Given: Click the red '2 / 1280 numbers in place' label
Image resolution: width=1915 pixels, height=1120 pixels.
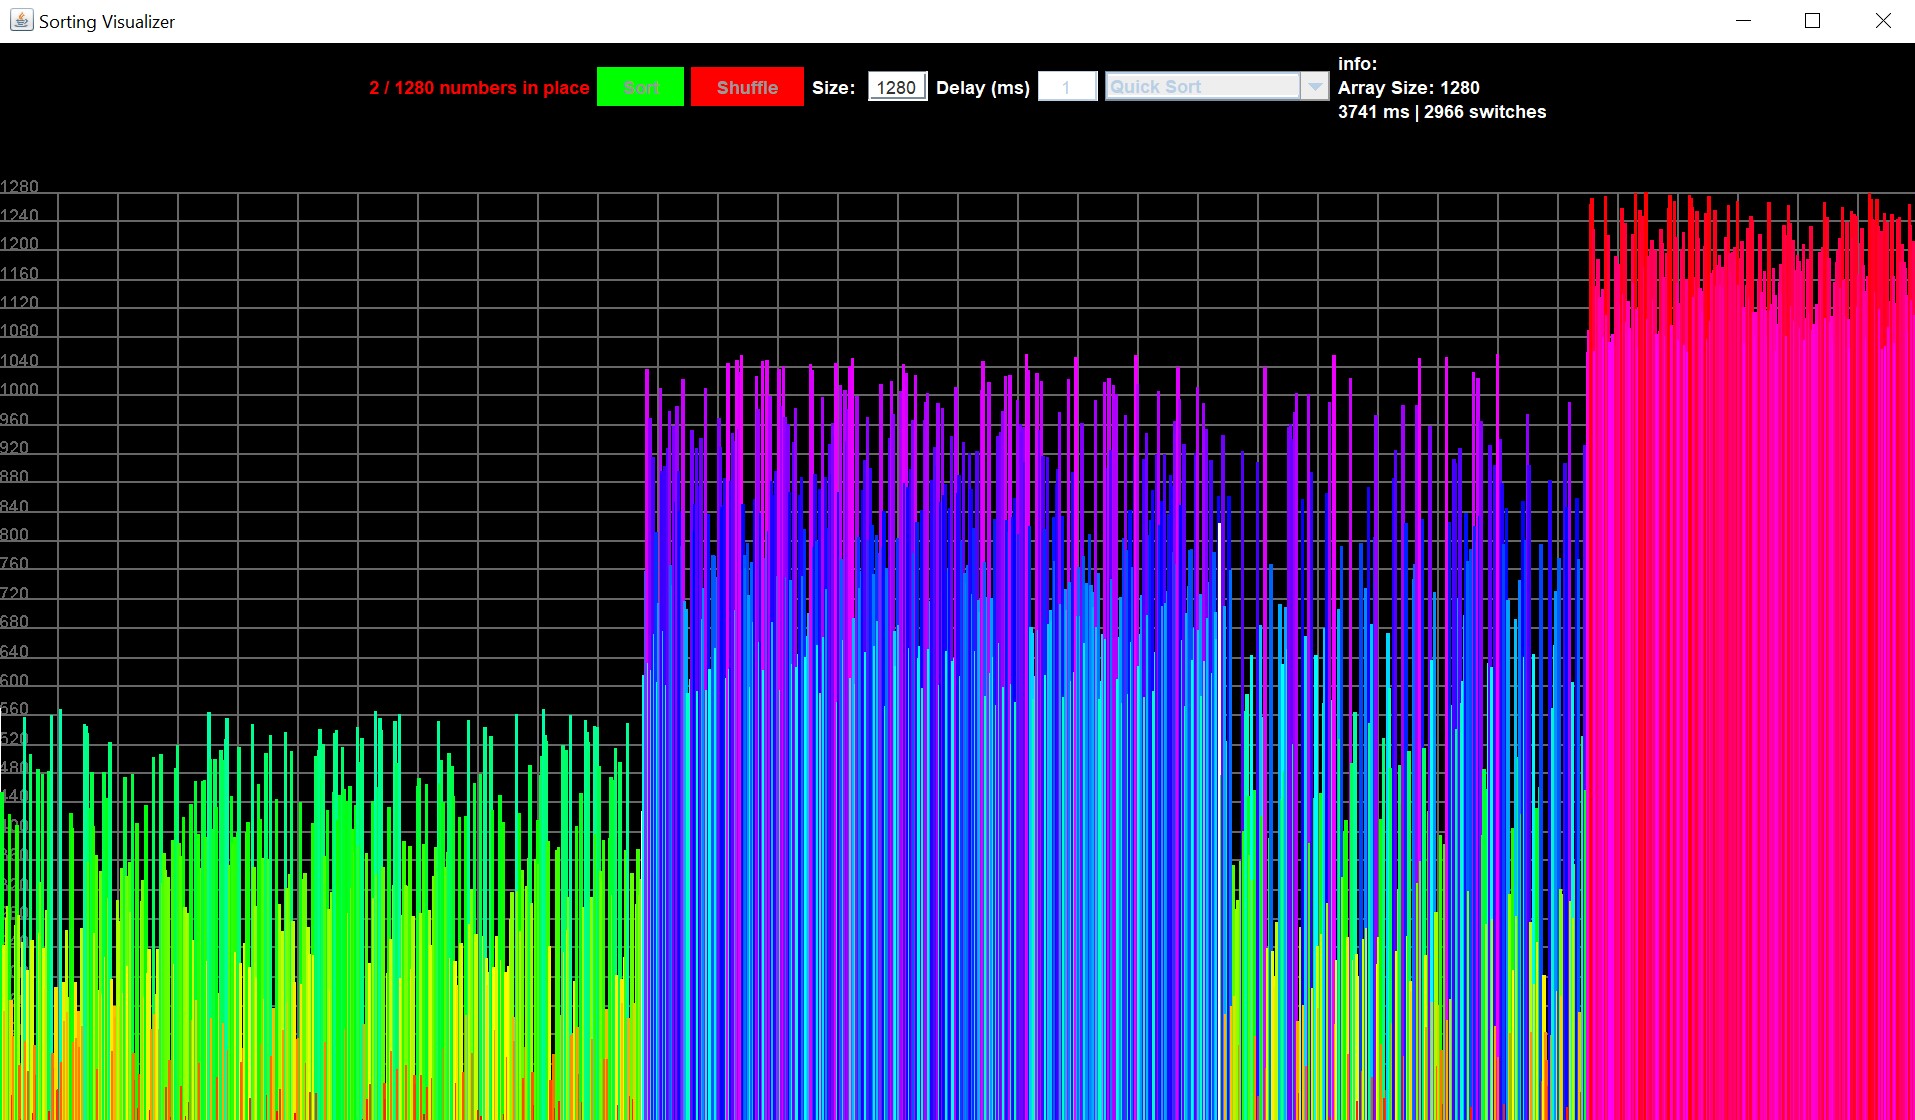Looking at the screenshot, I should [x=479, y=87].
